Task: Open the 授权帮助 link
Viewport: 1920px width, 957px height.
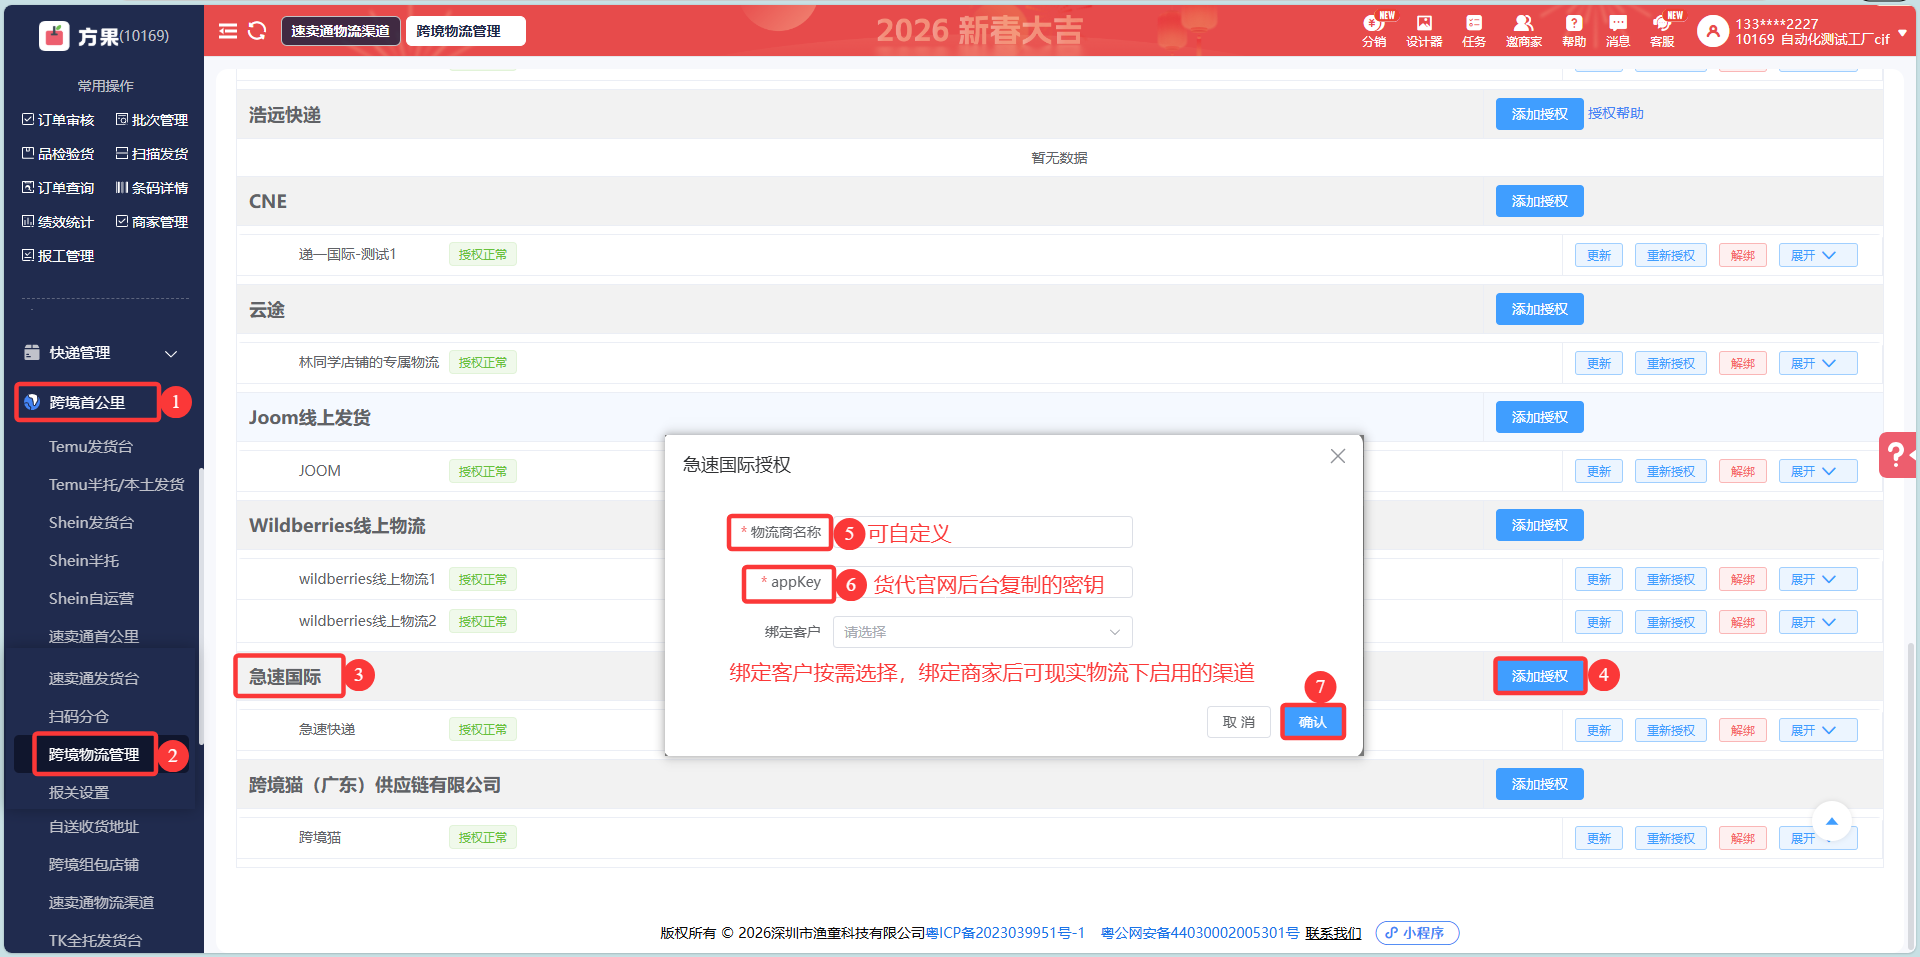Action: click(x=1616, y=113)
